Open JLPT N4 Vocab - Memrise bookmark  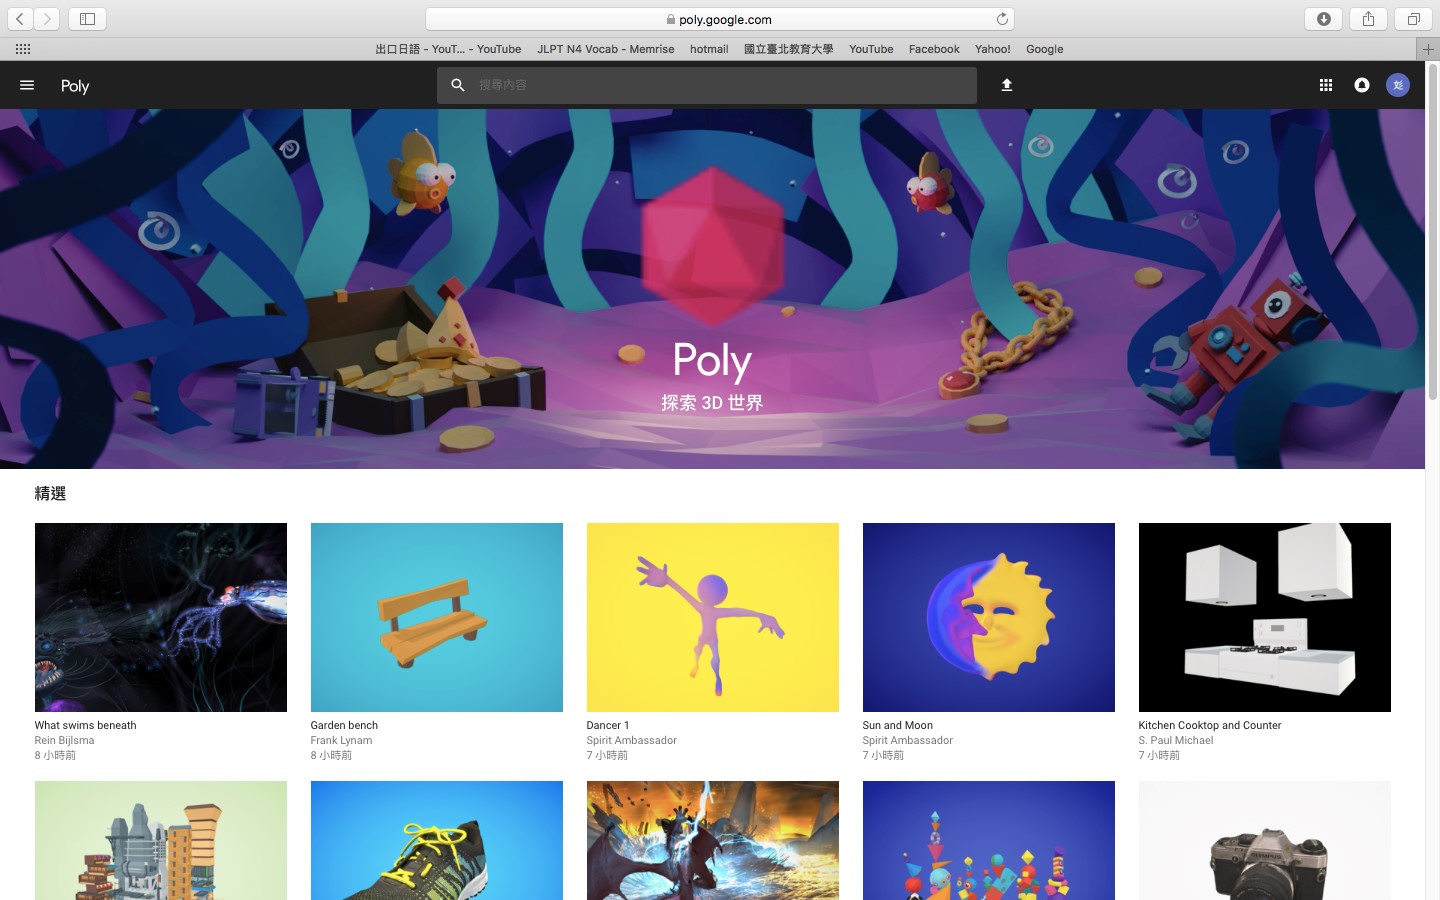coord(605,49)
